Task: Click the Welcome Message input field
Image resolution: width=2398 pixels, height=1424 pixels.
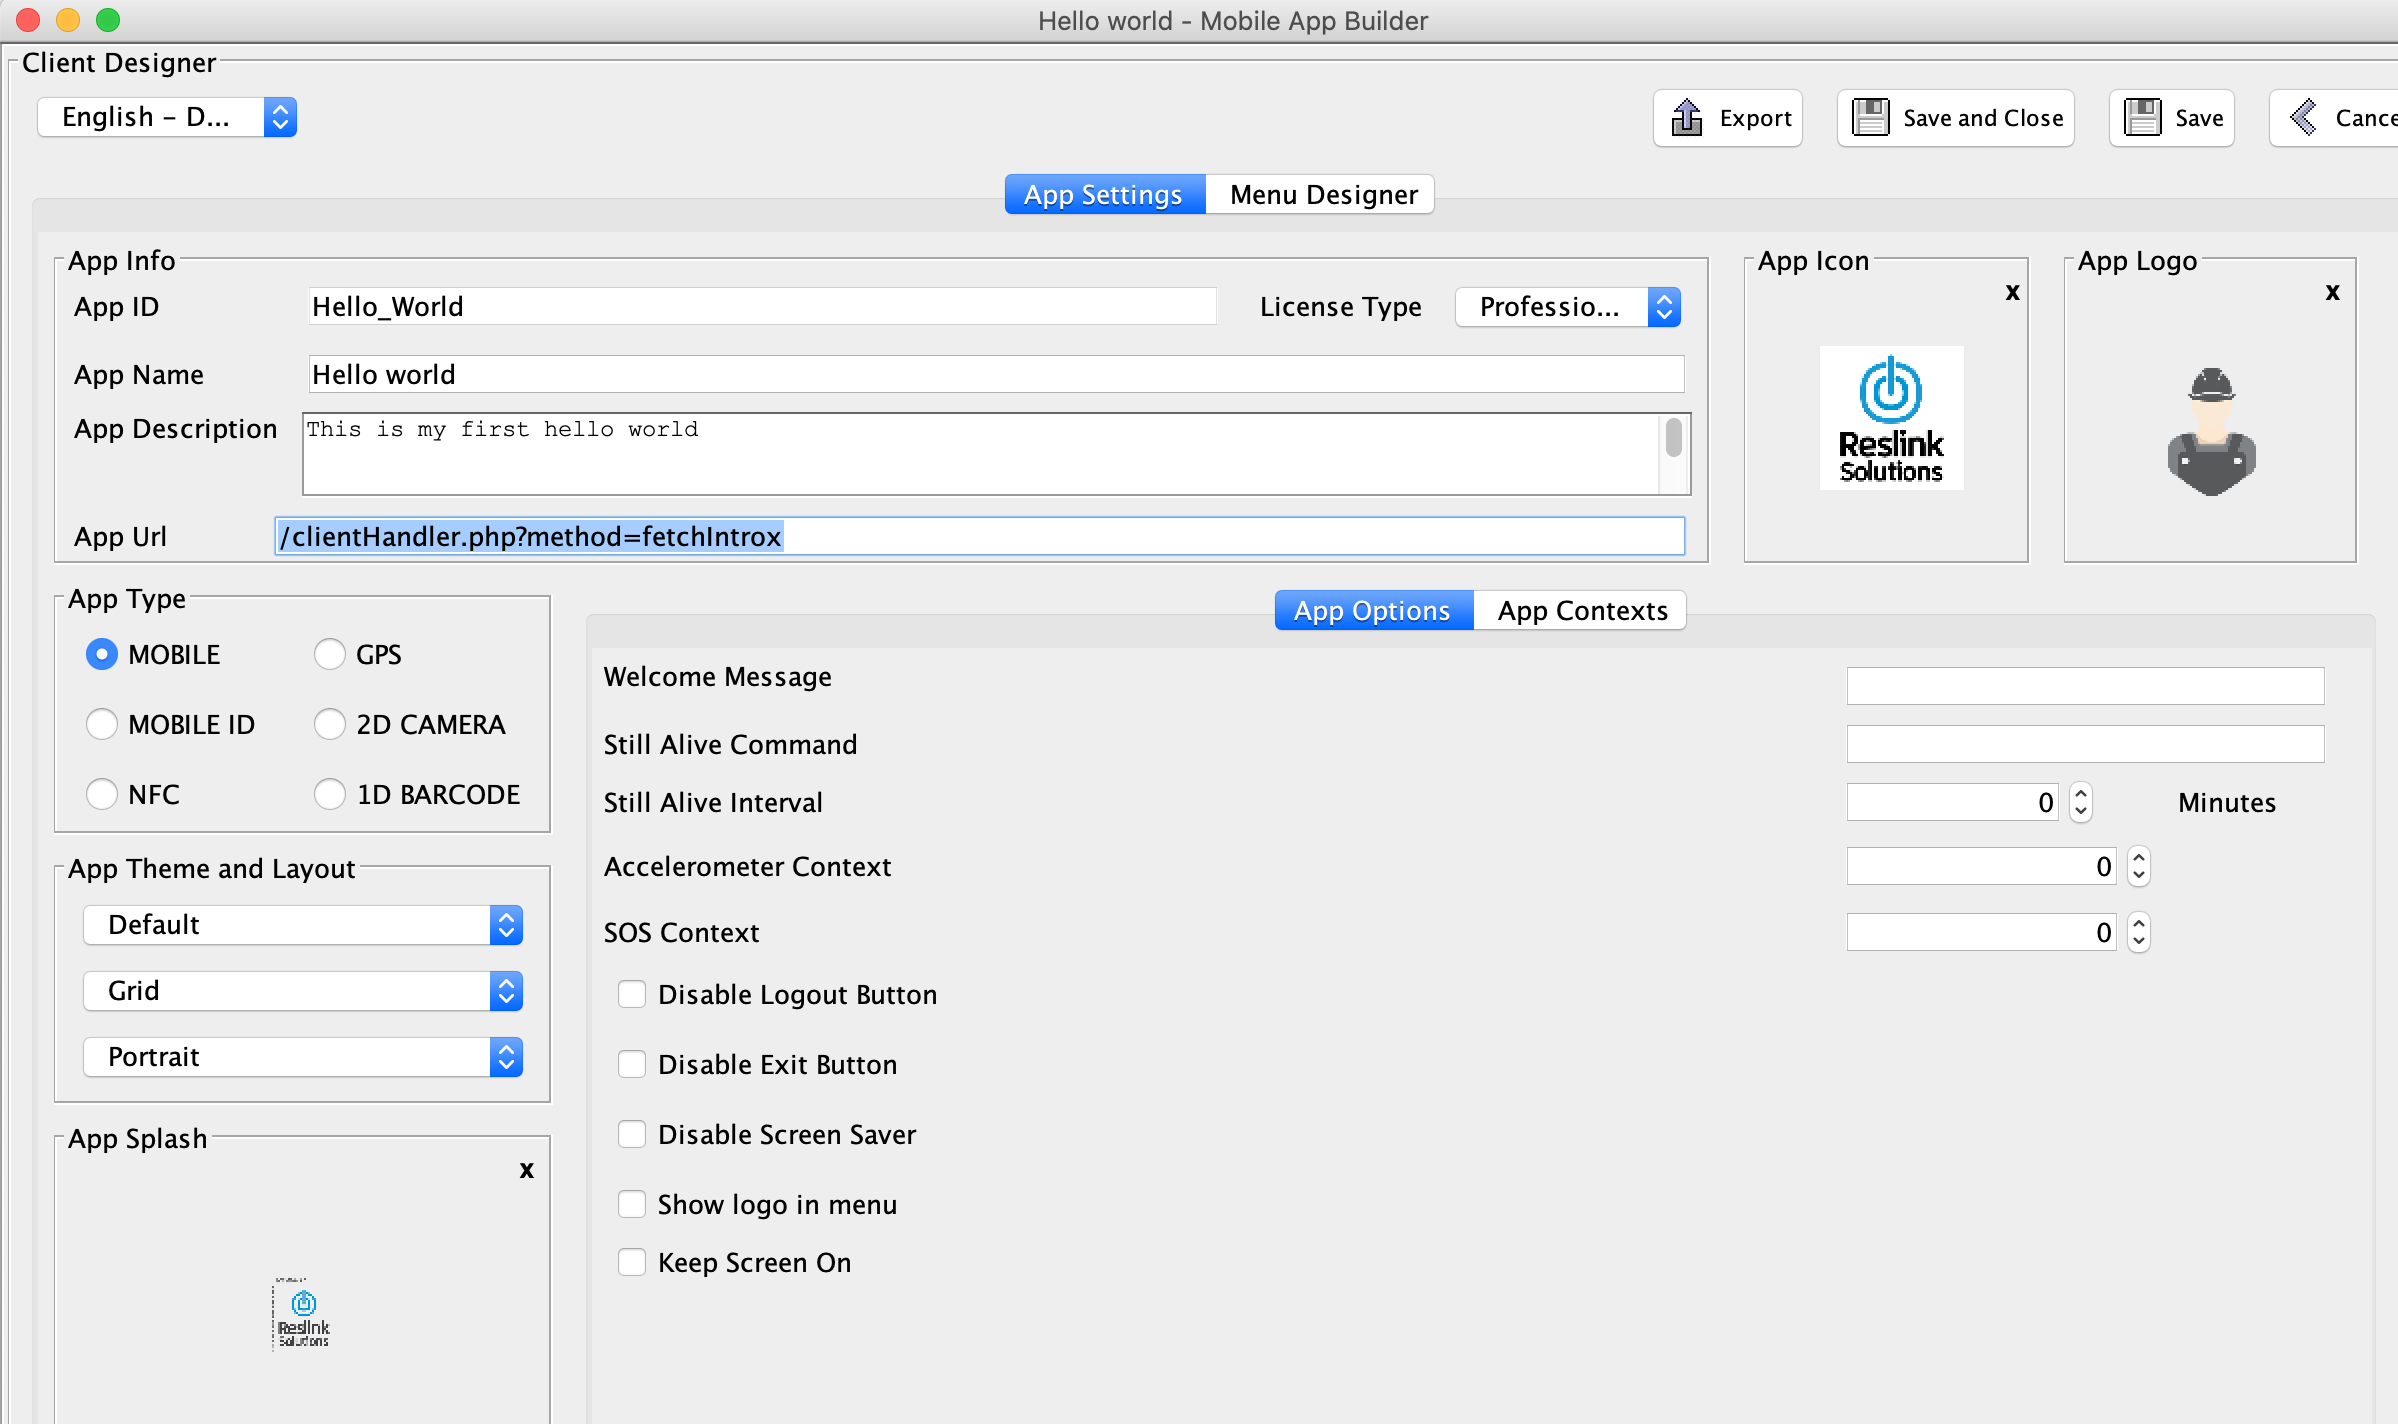Action: (2084, 686)
